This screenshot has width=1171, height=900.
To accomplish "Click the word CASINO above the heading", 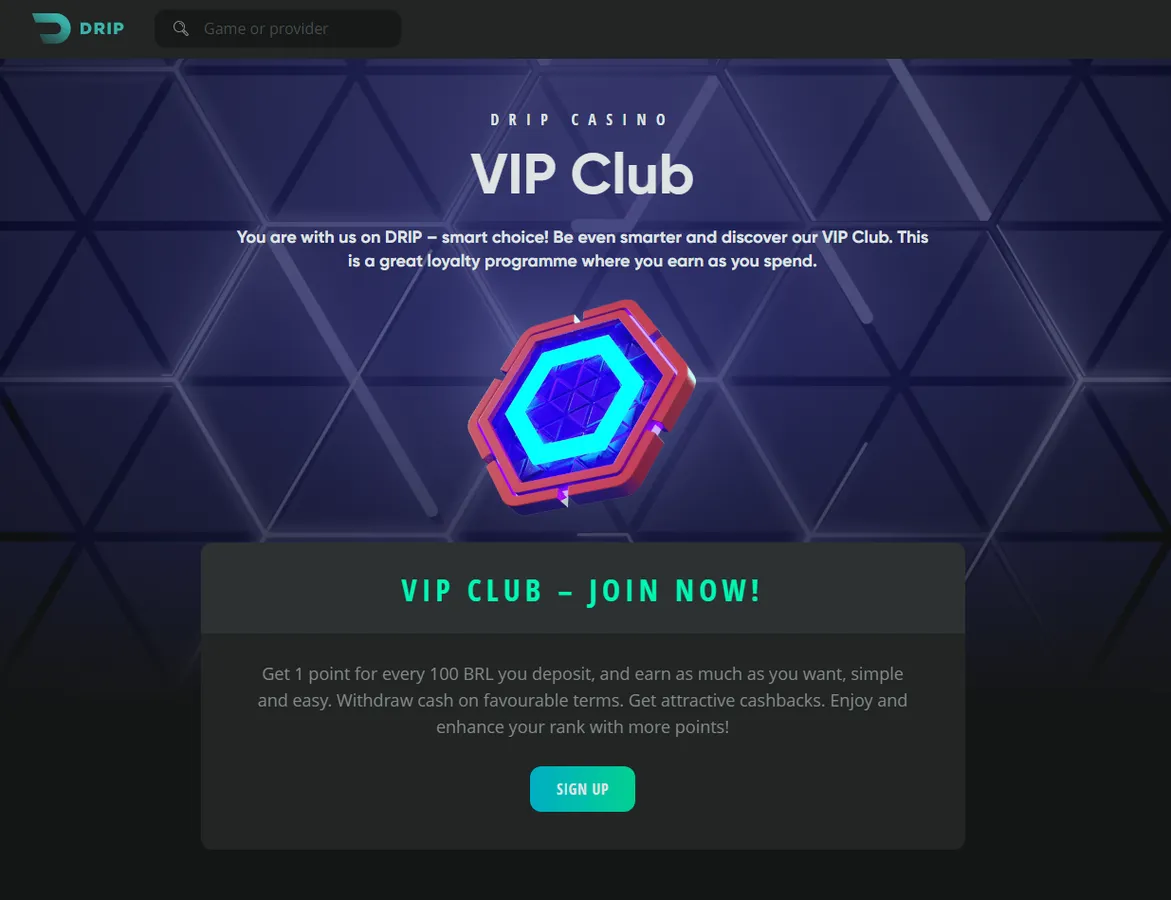I will pos(620,120).
